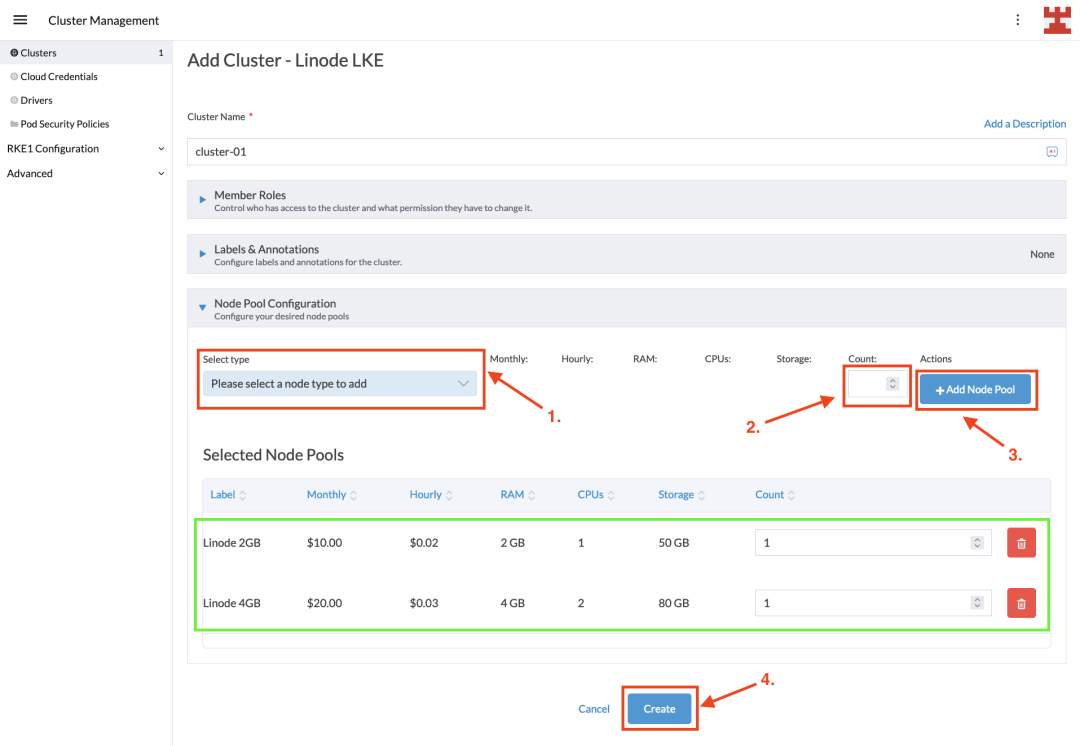Screen dimensions: 1080x746
Task: Open the Select type node dropdown
Action: click(340, 384)
